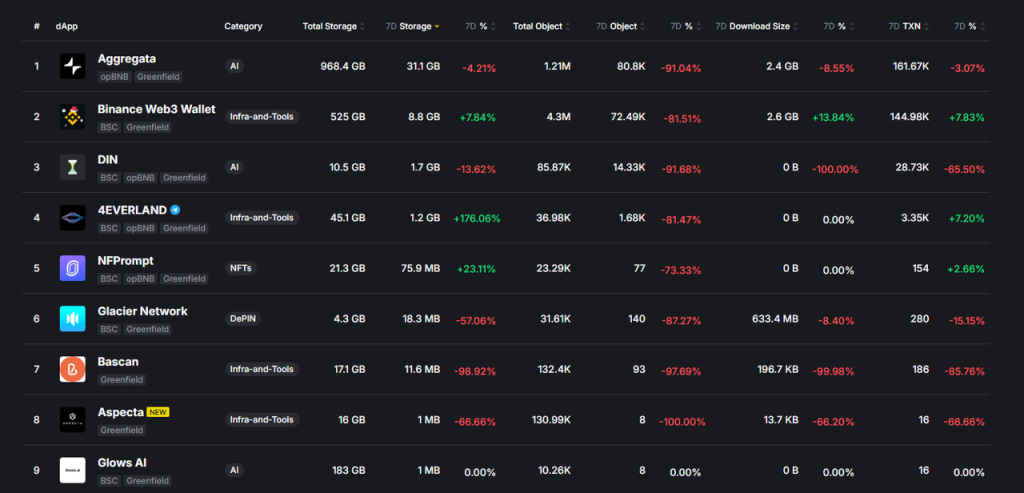Open the Aggregata dApp name link

click(127, 59)
